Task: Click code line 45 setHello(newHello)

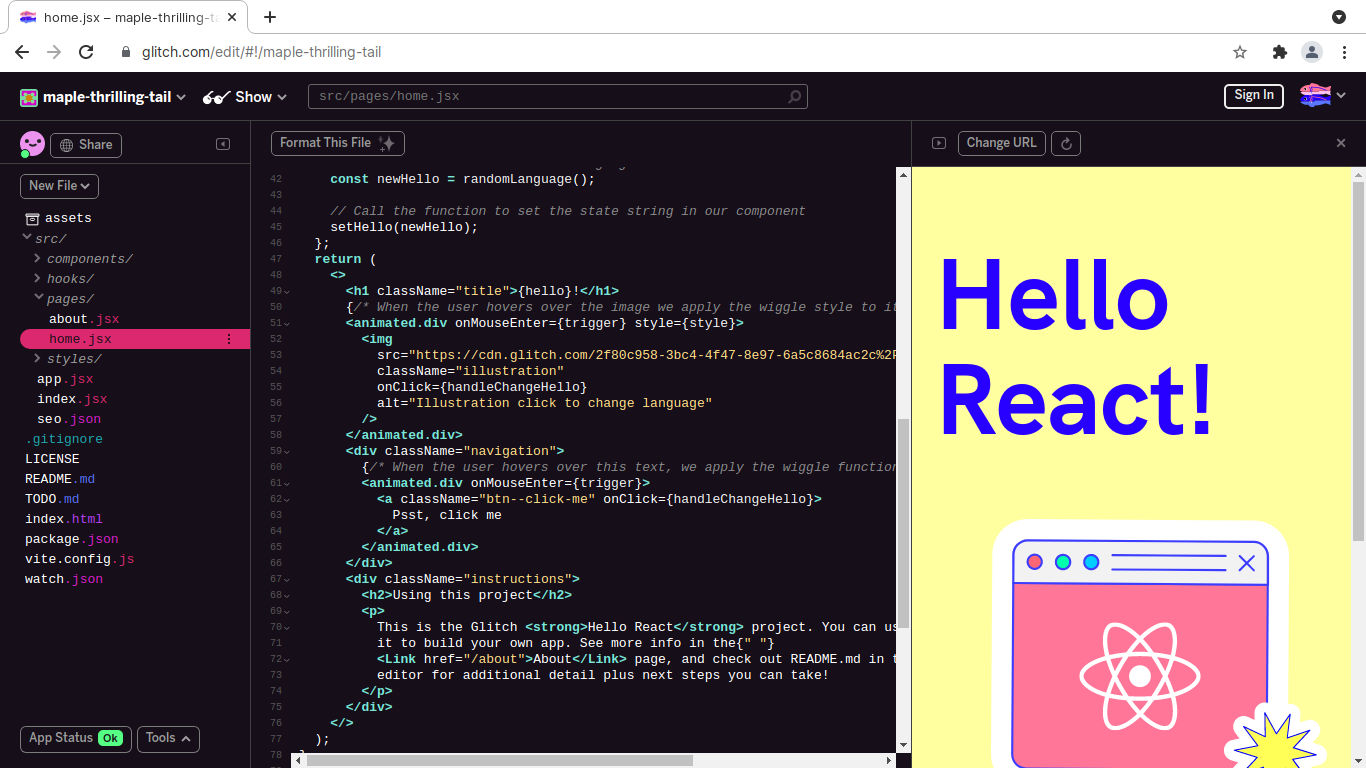Action: point(404,227)
